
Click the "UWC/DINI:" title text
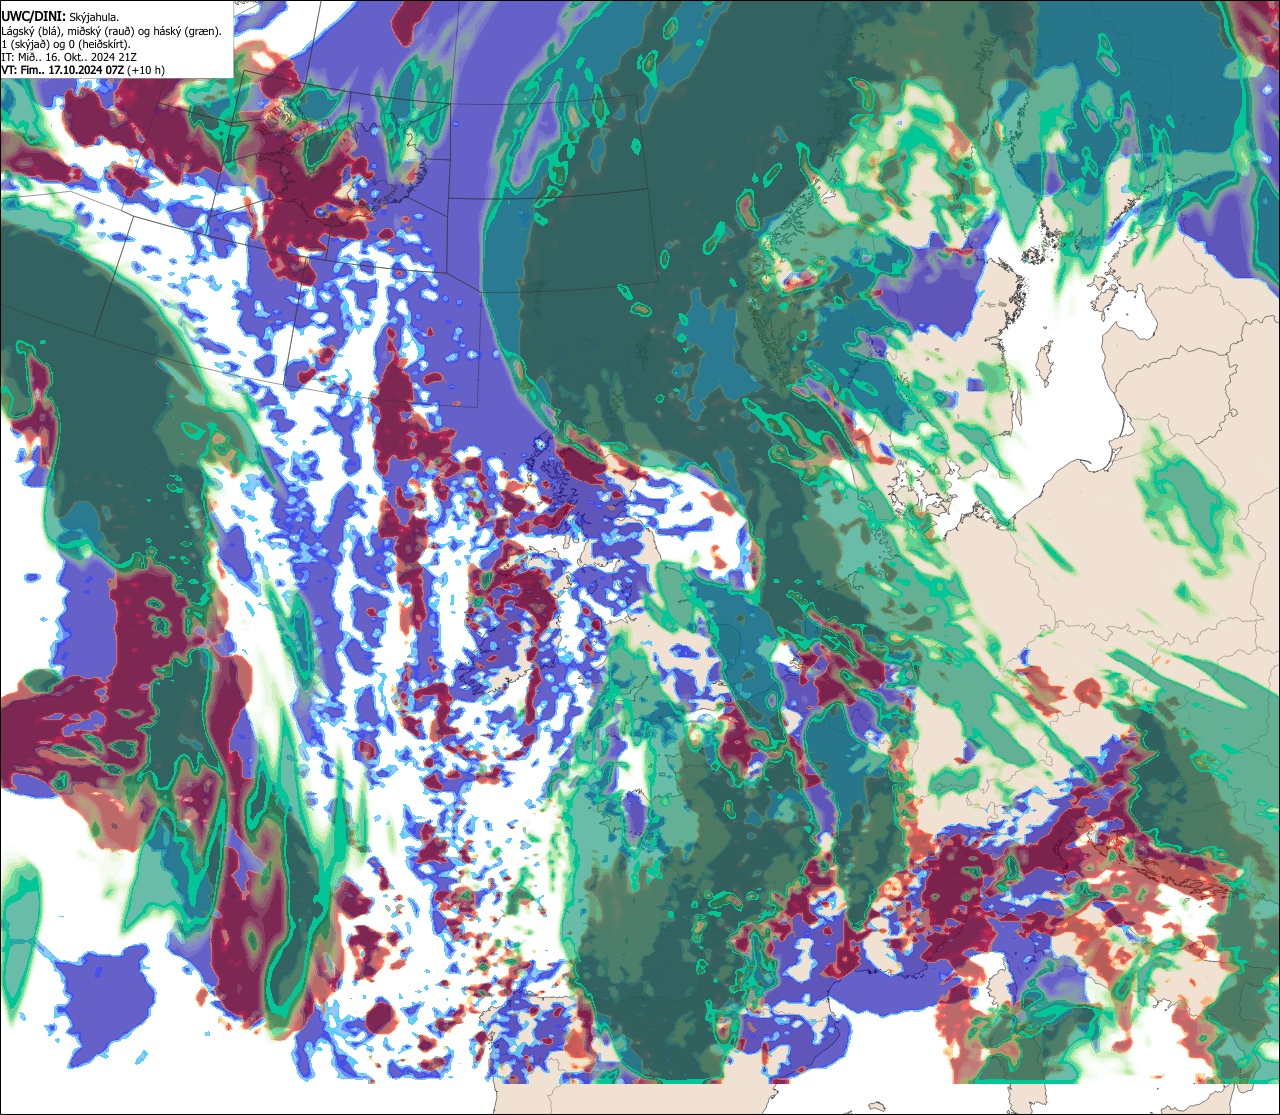(x=34, y=17)
